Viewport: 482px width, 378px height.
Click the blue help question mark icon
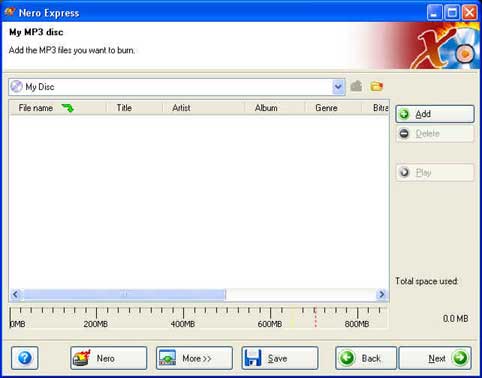coord(25,358)
